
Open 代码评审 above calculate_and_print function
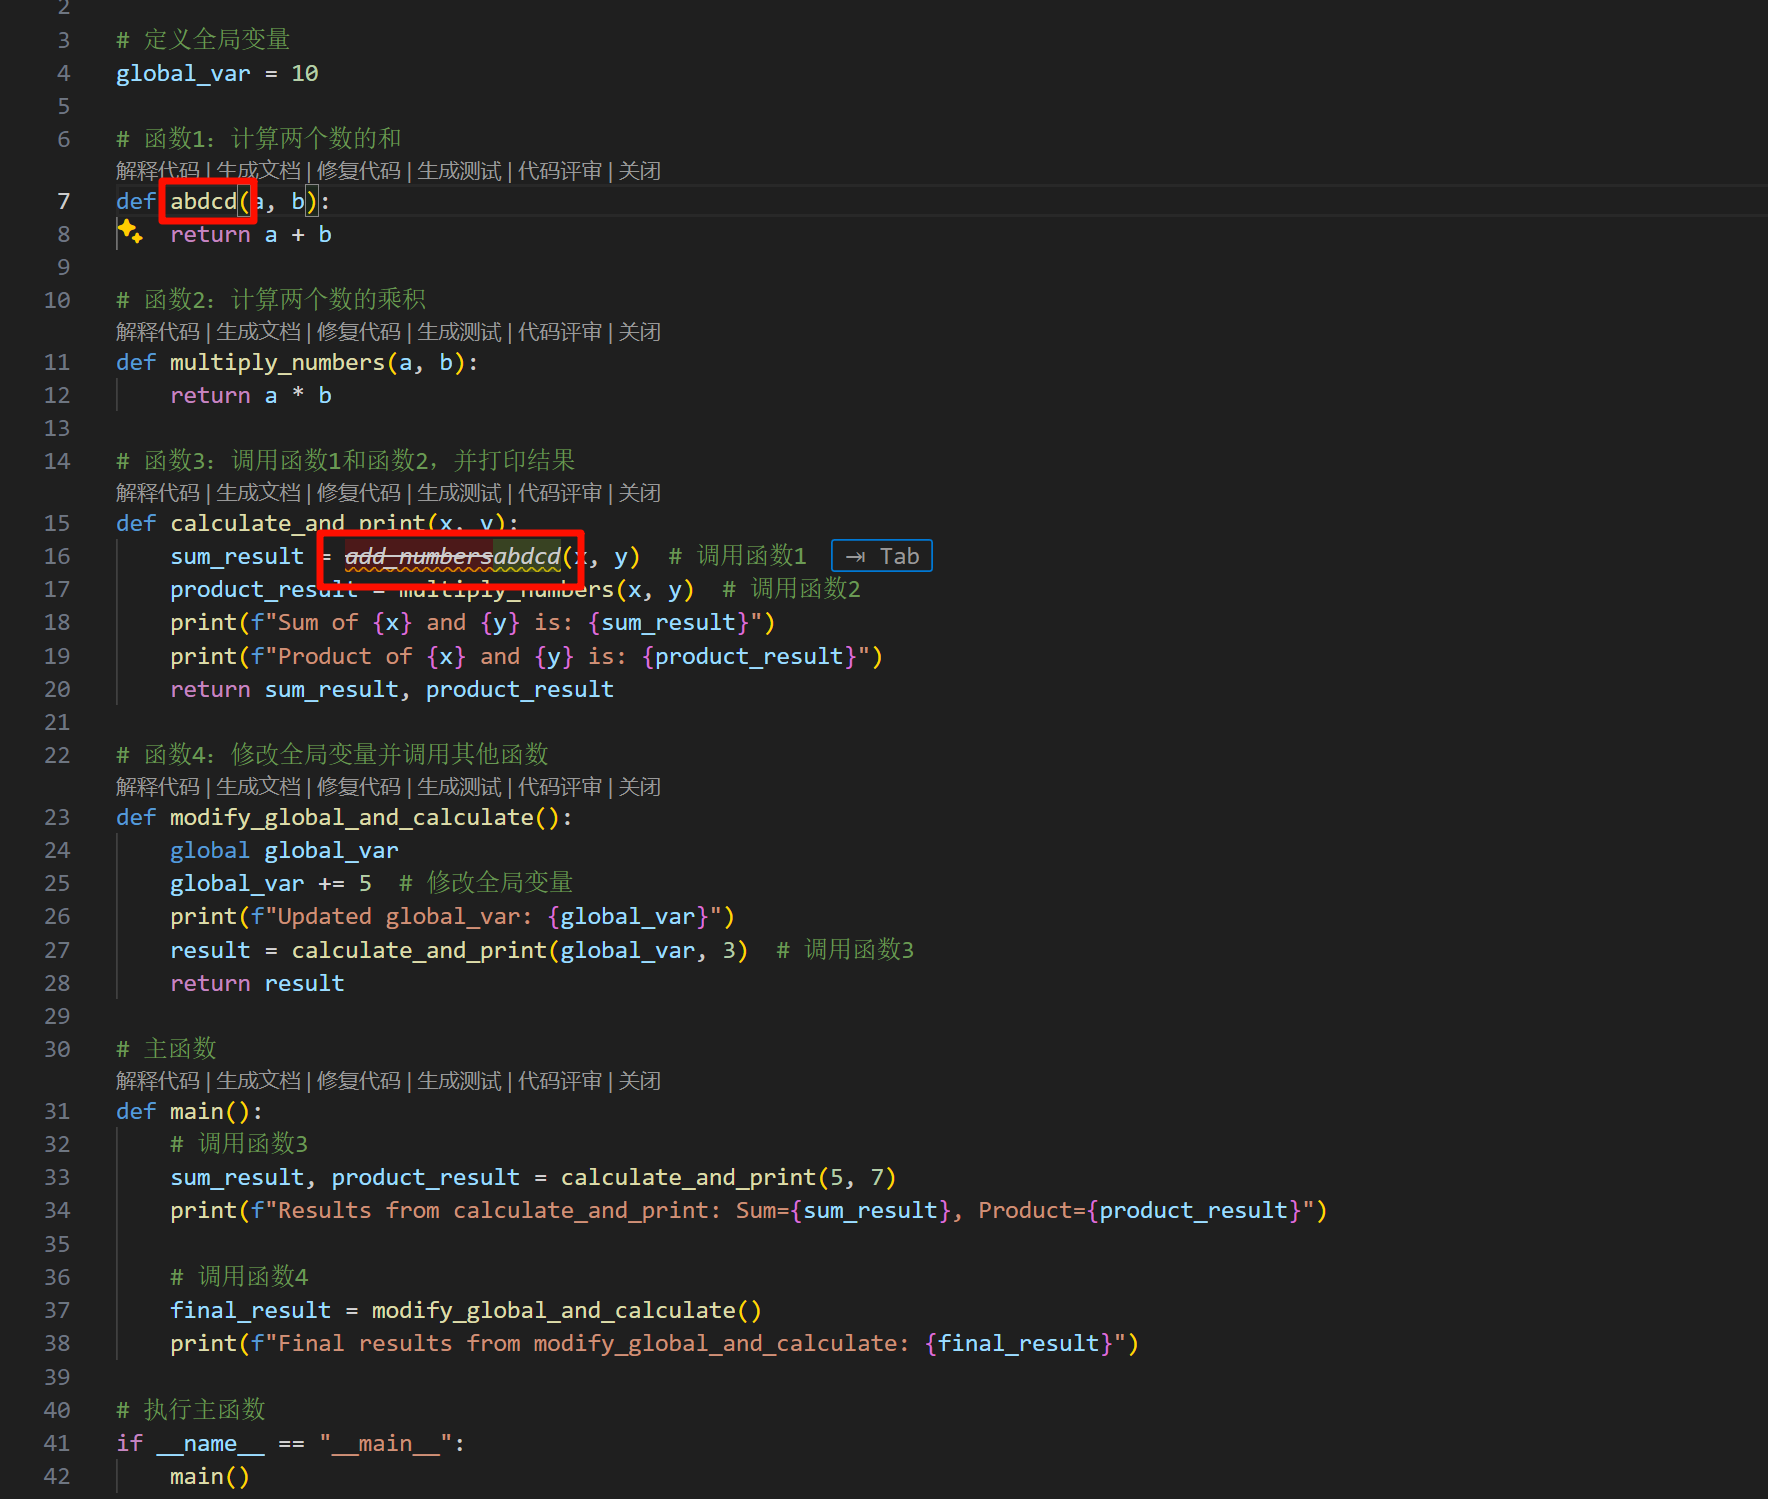560,493
